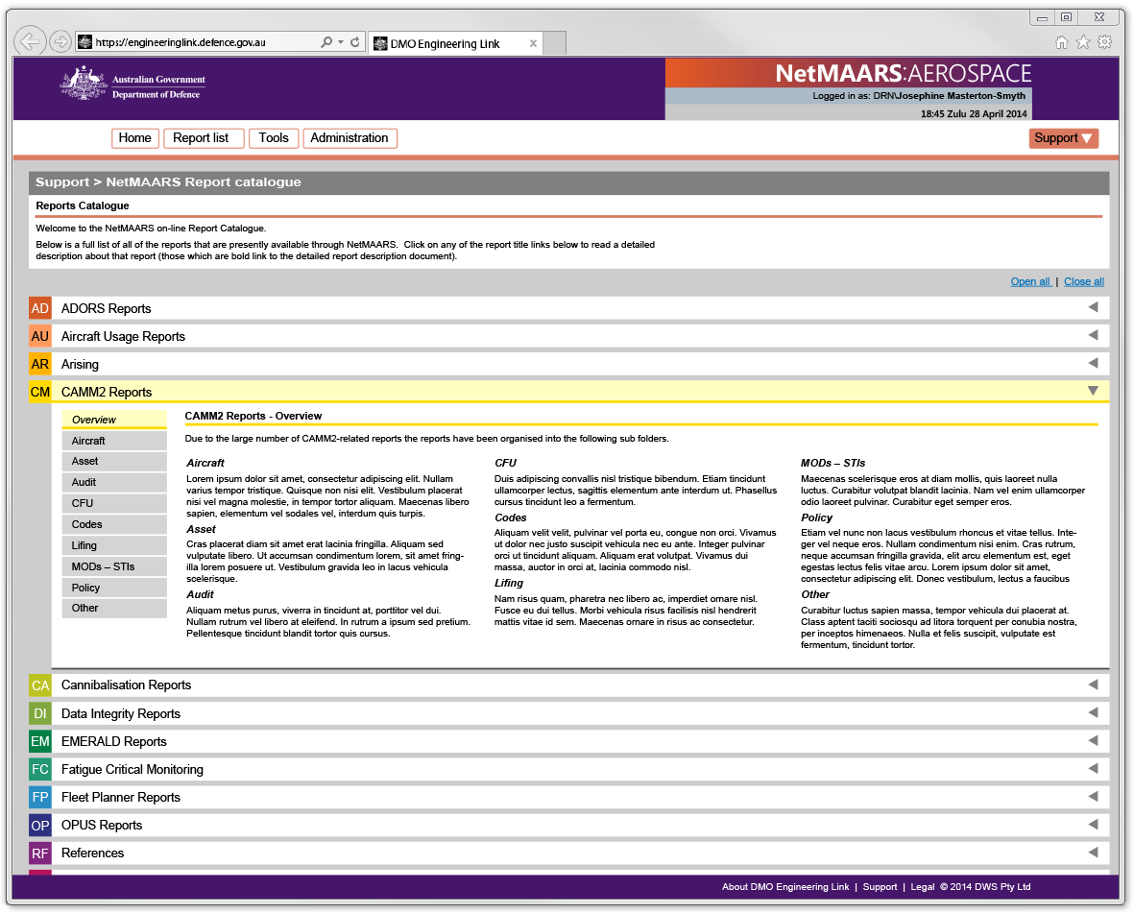Click the Open all link

tap(1030, 282)
